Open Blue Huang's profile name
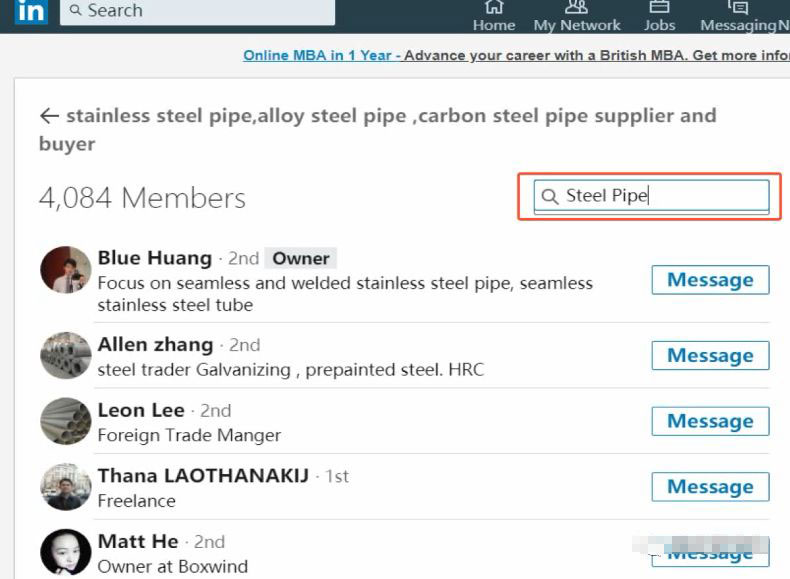This screenshot has width=790, height=579. click(x=155, y=258)
